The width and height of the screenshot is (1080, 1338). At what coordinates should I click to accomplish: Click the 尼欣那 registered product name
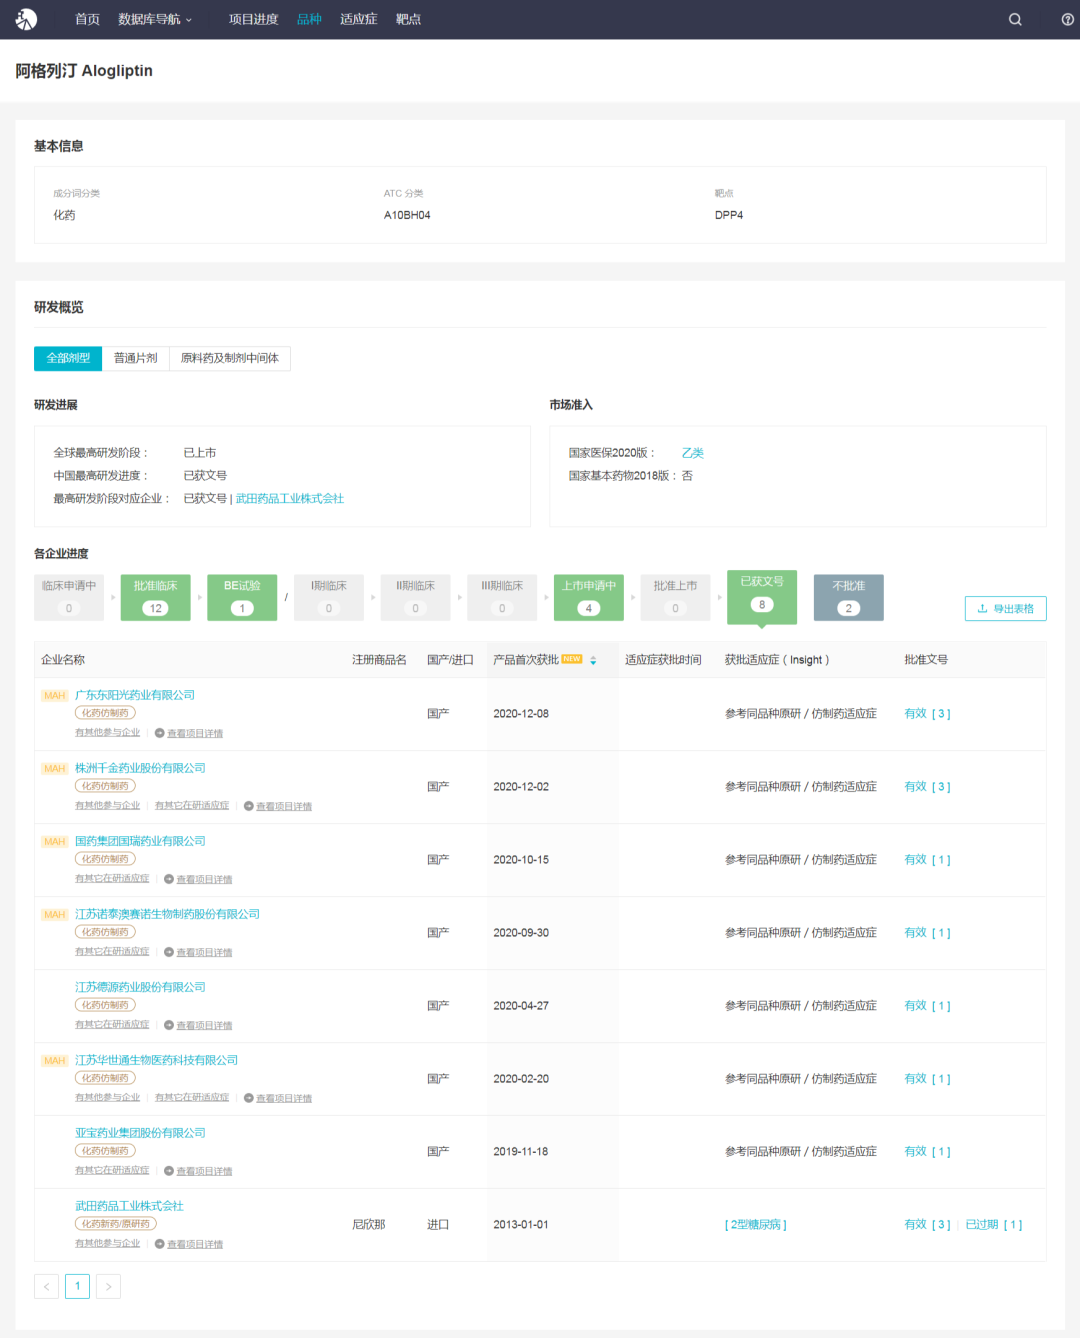369,1225
